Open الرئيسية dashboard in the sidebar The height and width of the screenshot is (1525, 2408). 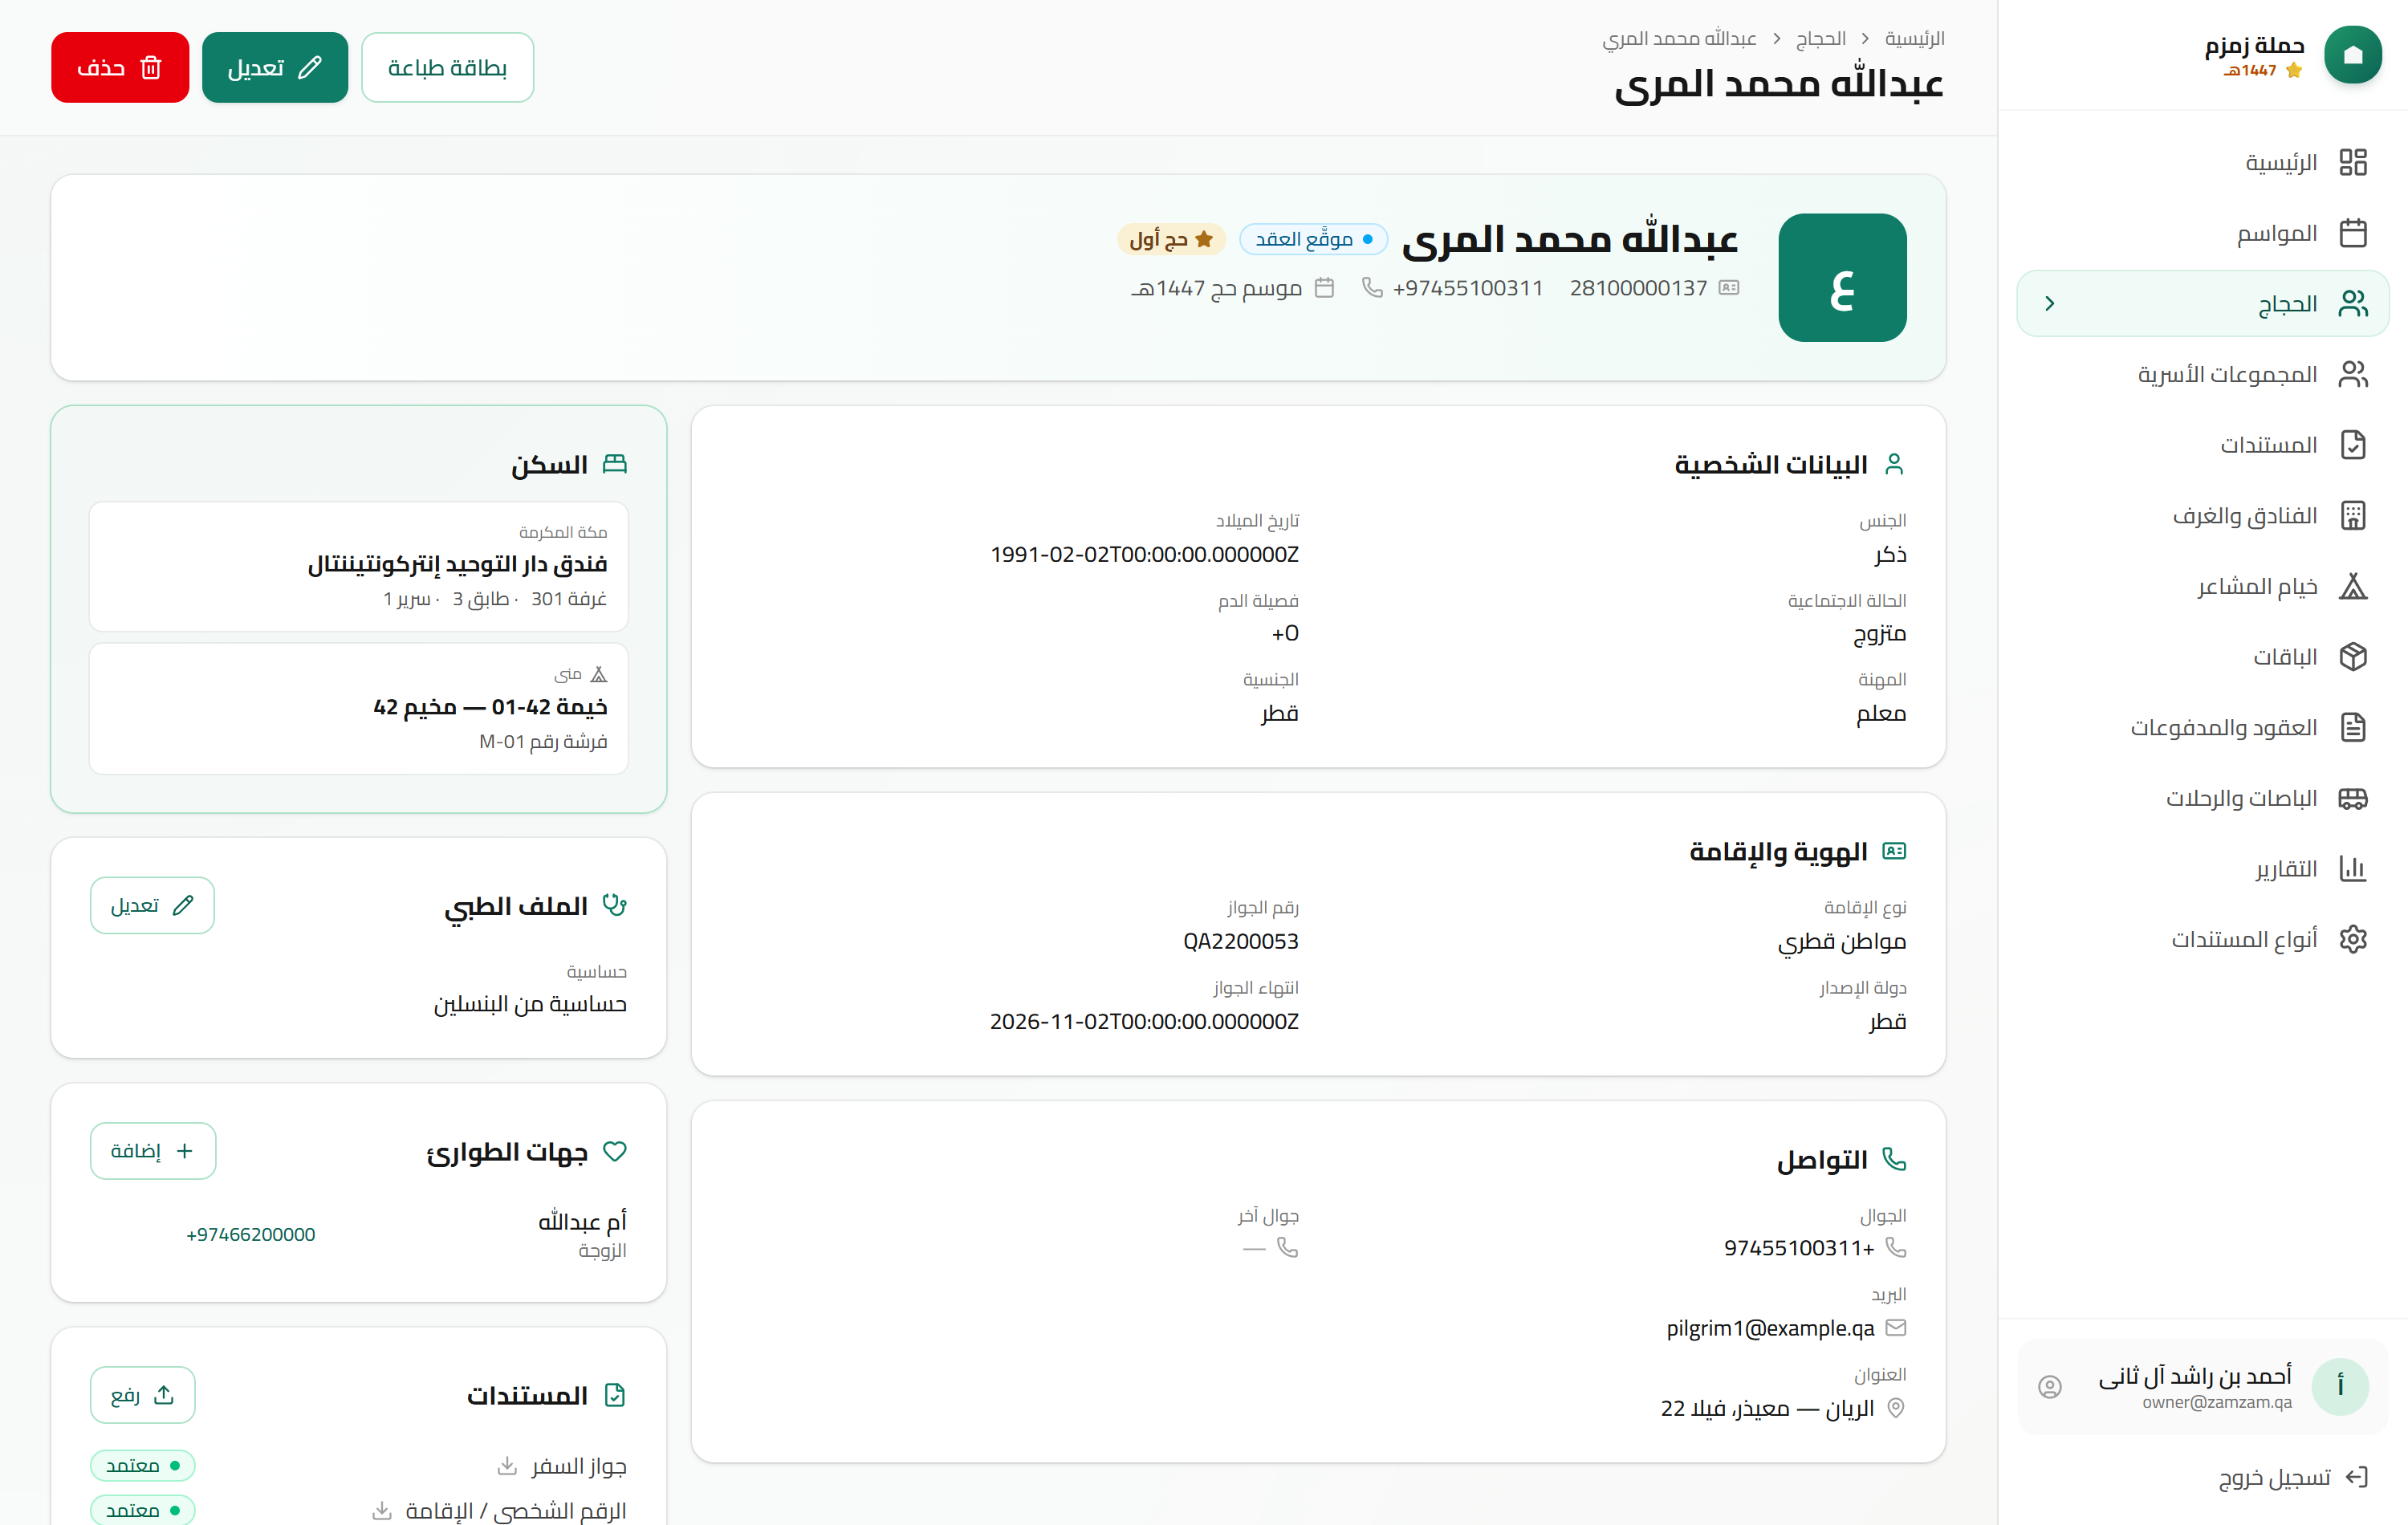pyautogui.click(x=2202, y=162)
